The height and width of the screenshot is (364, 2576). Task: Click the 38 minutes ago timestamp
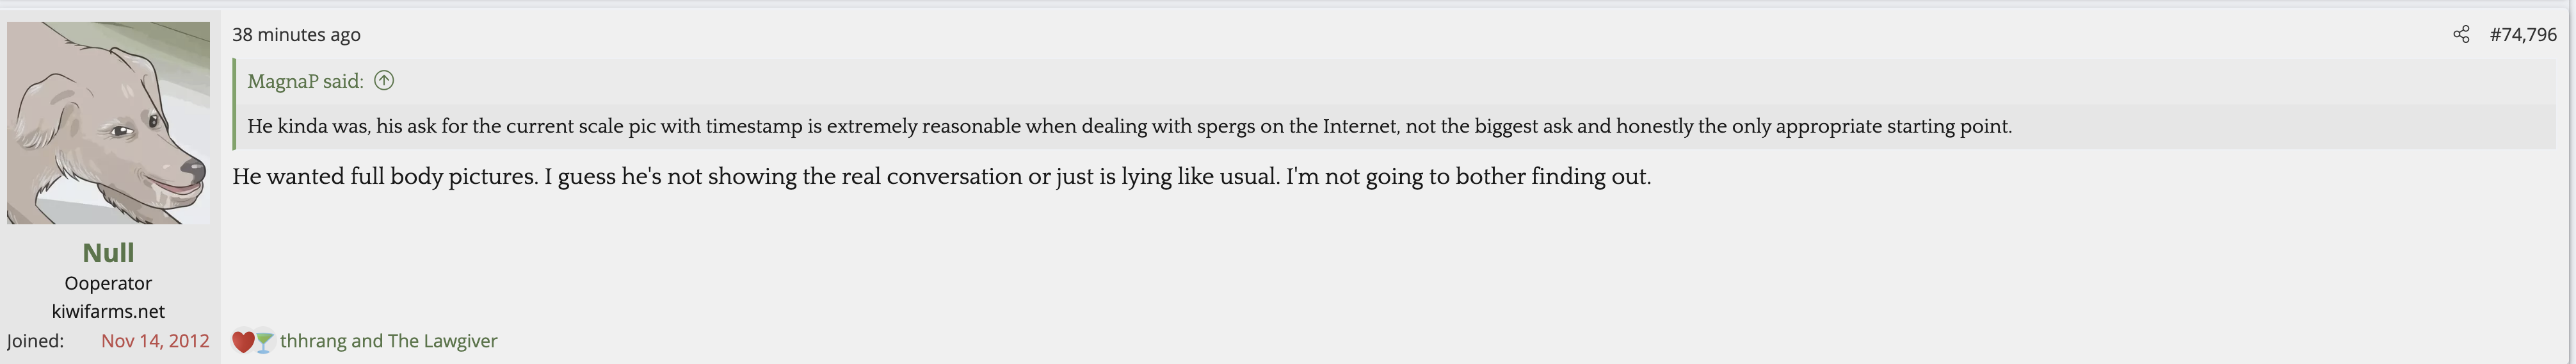(x=296, y=35)
